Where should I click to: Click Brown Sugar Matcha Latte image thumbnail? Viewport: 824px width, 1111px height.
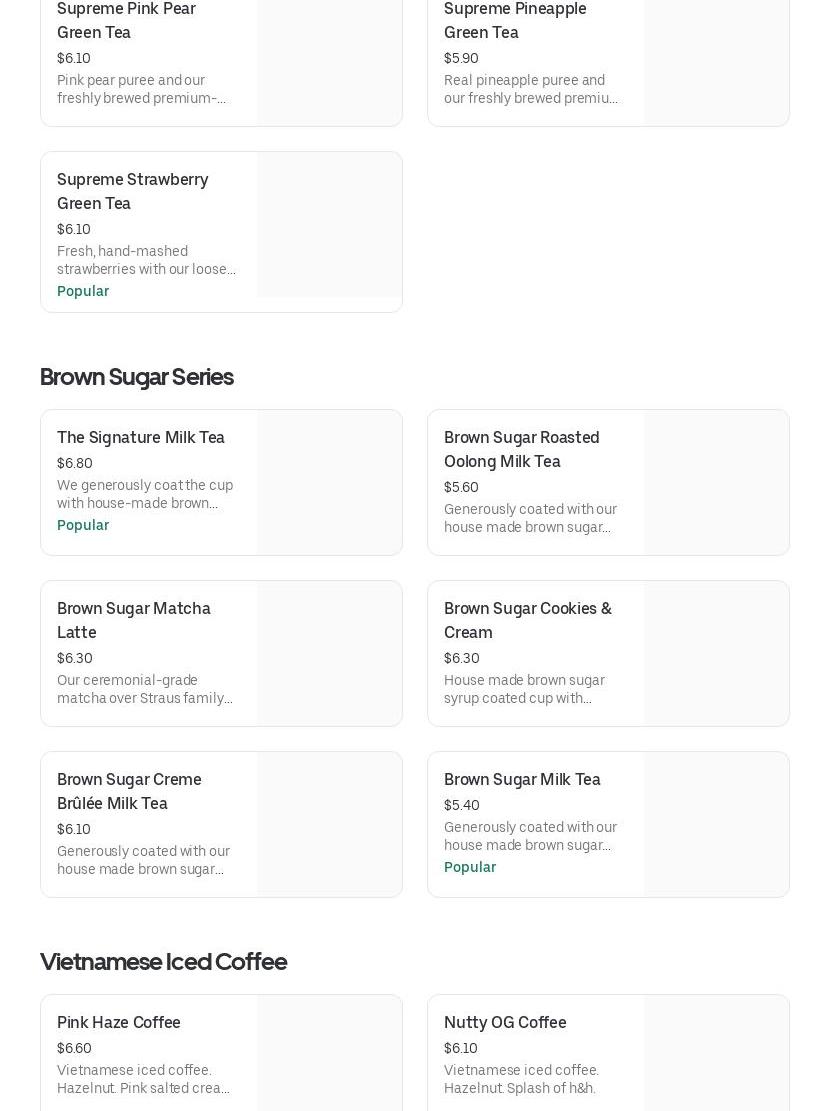(329, 653)
